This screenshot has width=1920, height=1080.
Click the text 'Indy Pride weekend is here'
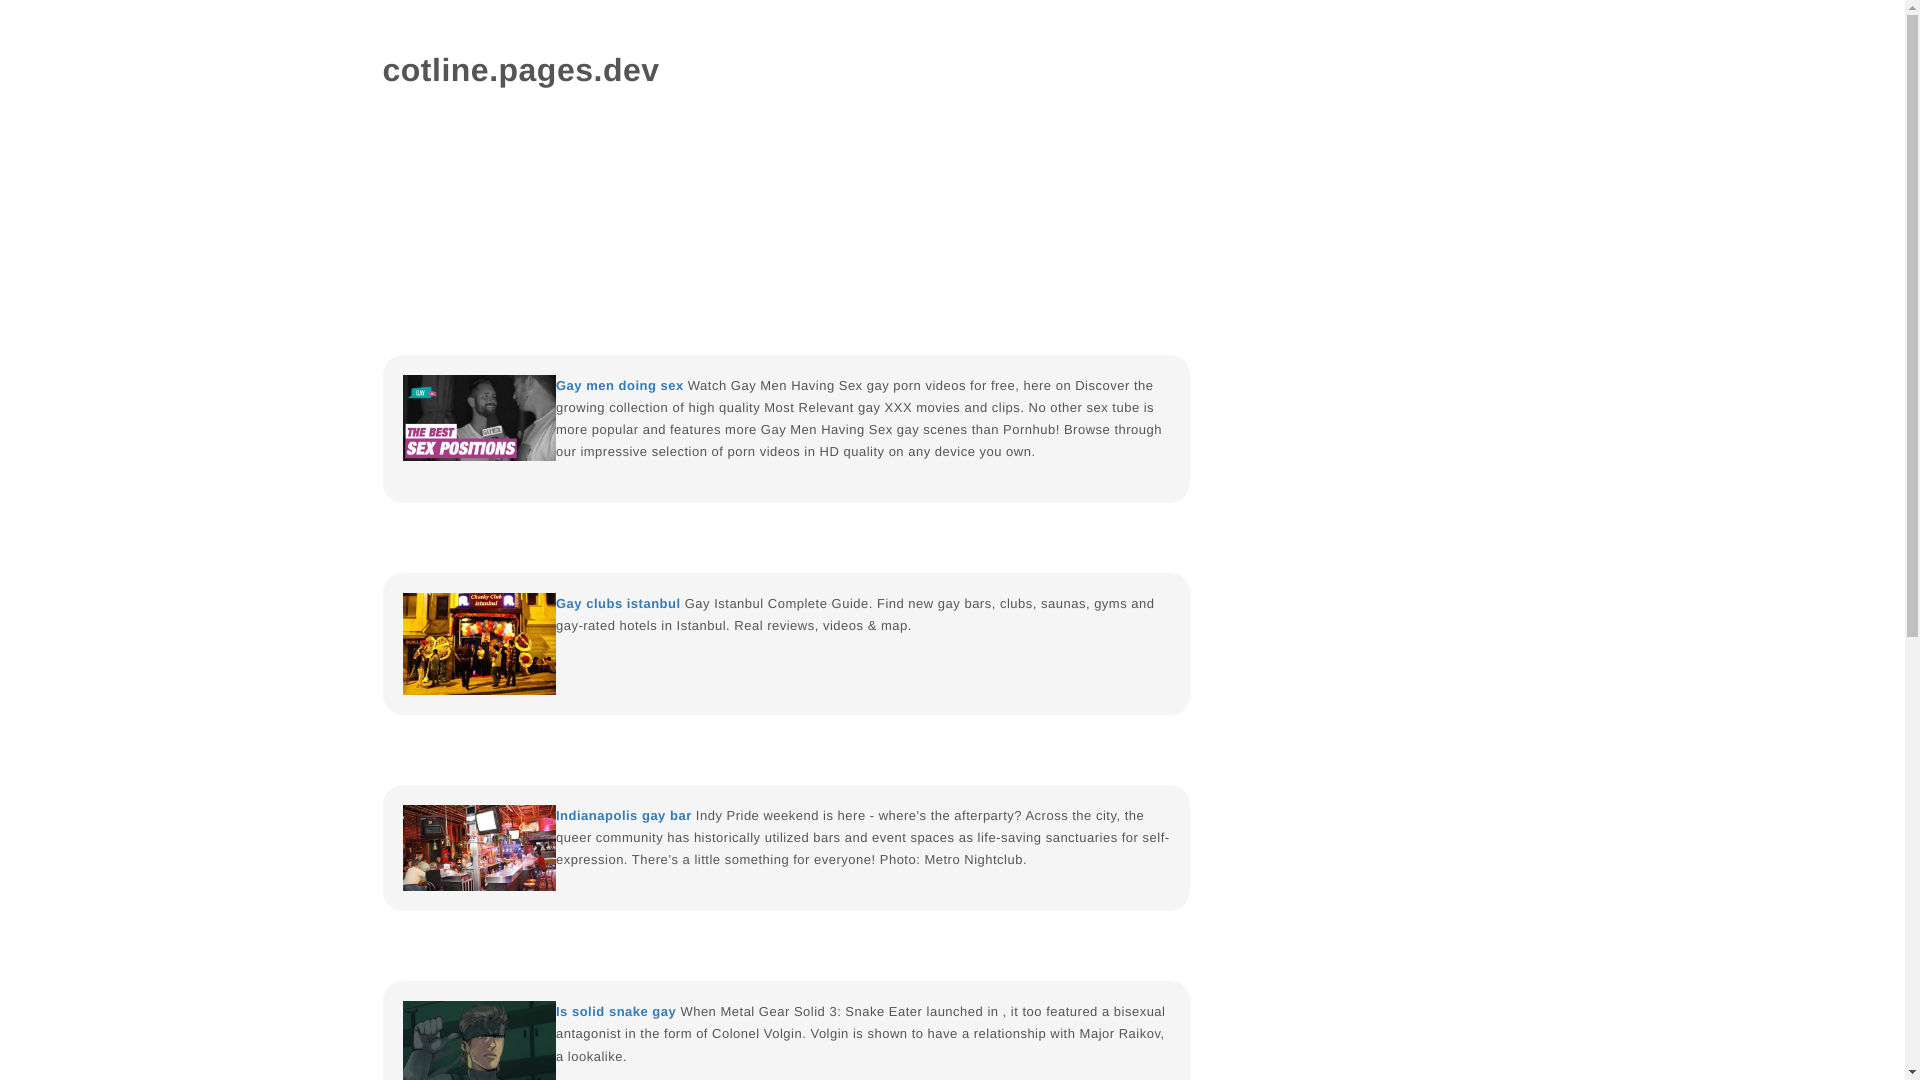coord(781,816)
